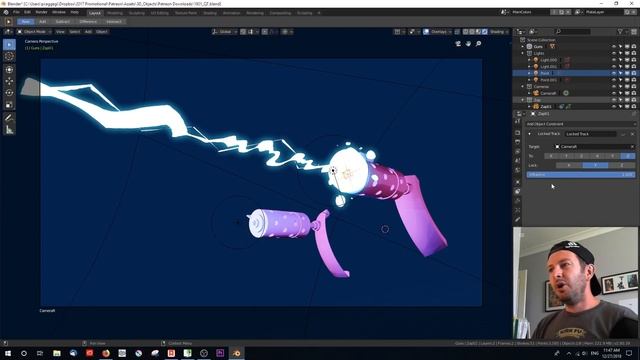The image size is (640, 360).
Task: Open Firefox from the Windows taskbar
Action: 106,353
